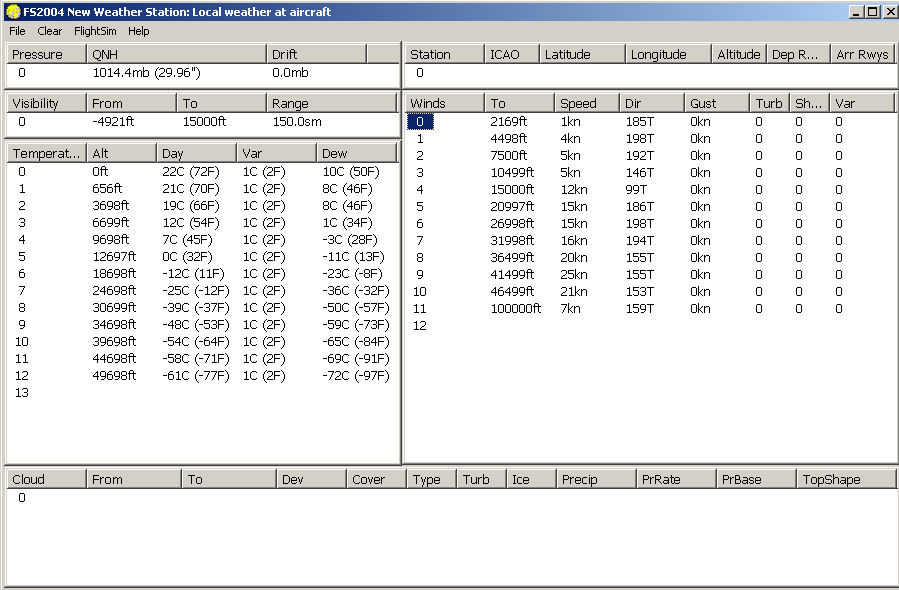Screen dimensions: 899x590
Task: Click the Speed column header
Action: pos(587,103)
